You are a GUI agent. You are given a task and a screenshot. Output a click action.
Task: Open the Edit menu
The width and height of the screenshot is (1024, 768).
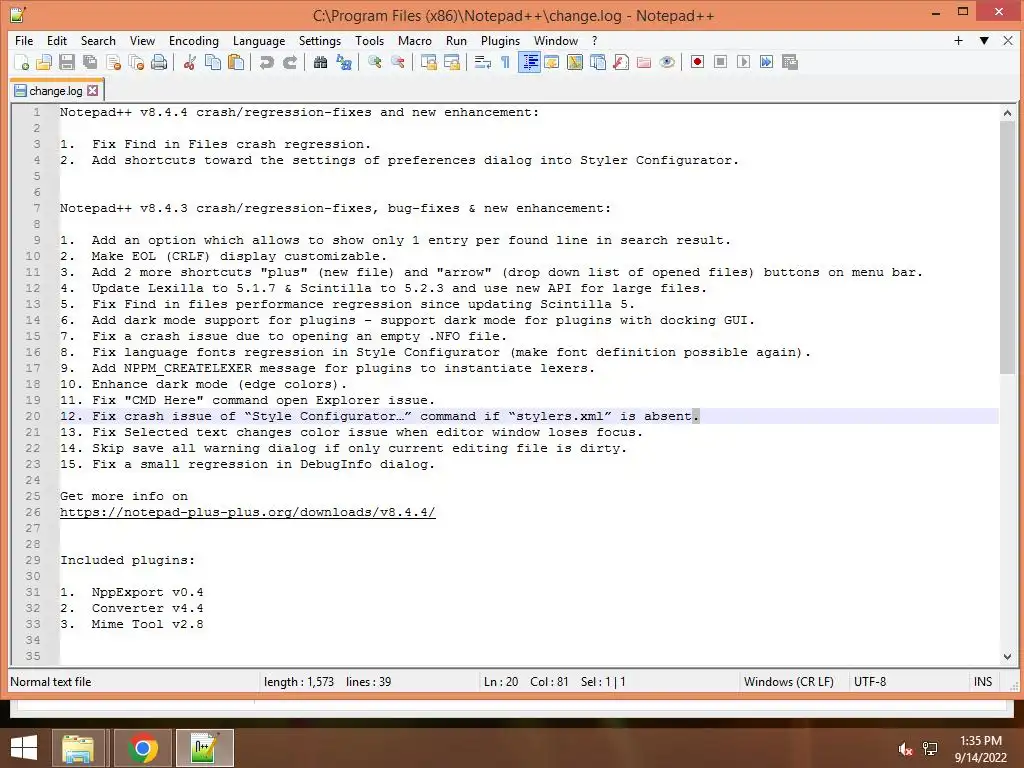pos(57,40)
